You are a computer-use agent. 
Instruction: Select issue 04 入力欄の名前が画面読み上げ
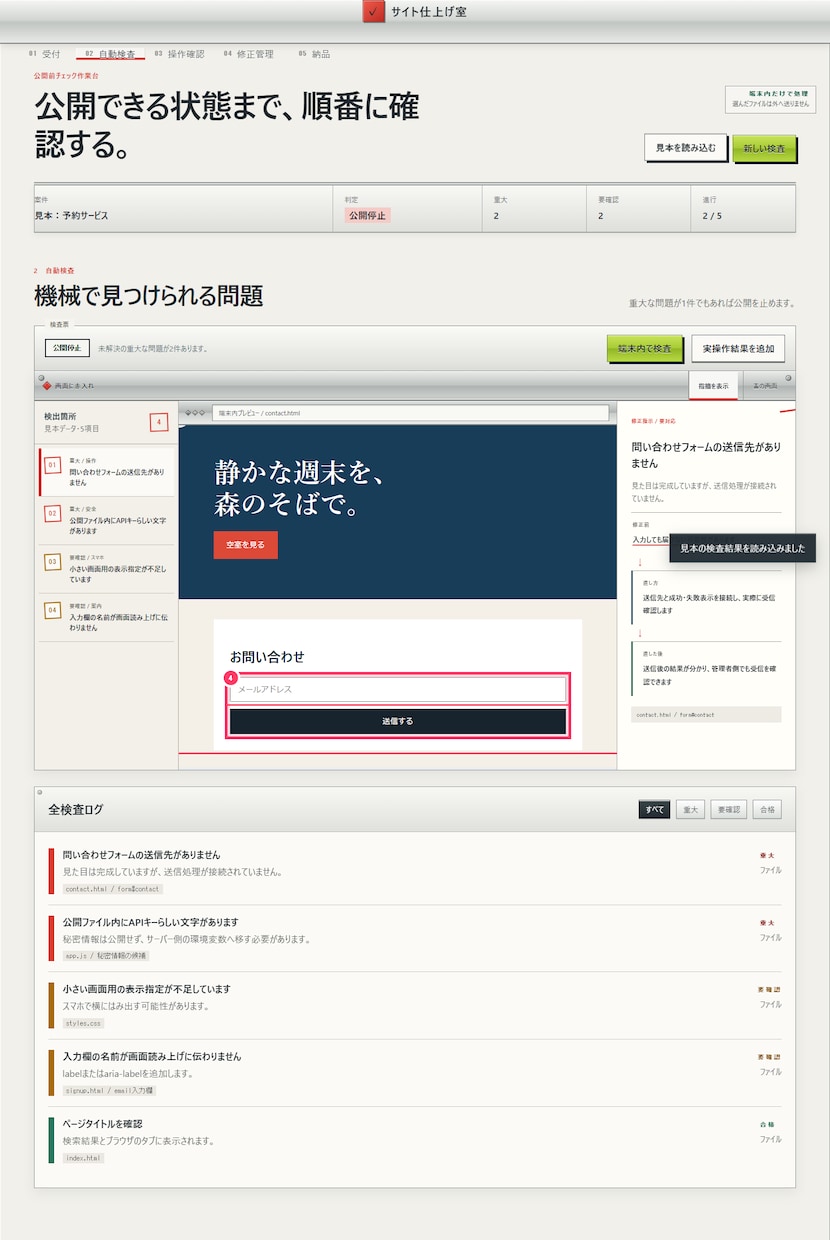(x=107, y=617)
